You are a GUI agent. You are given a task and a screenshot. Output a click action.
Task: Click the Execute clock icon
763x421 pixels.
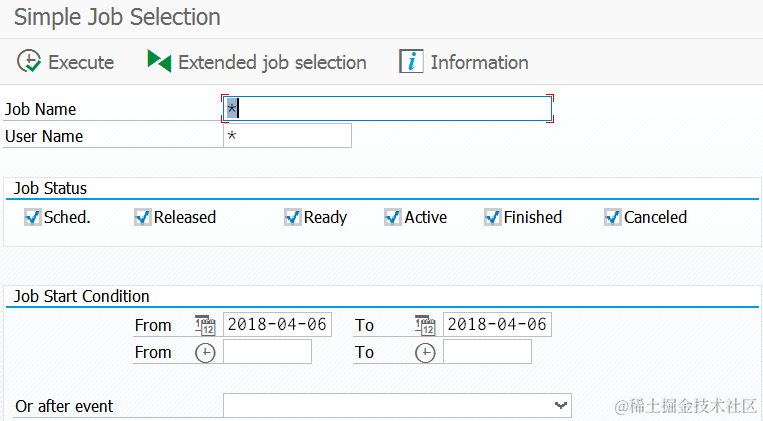tap(29, 62)
